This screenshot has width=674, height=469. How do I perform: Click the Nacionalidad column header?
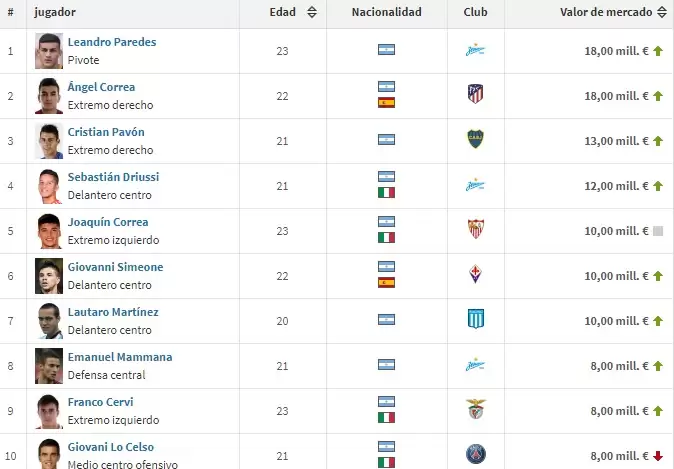387,13
